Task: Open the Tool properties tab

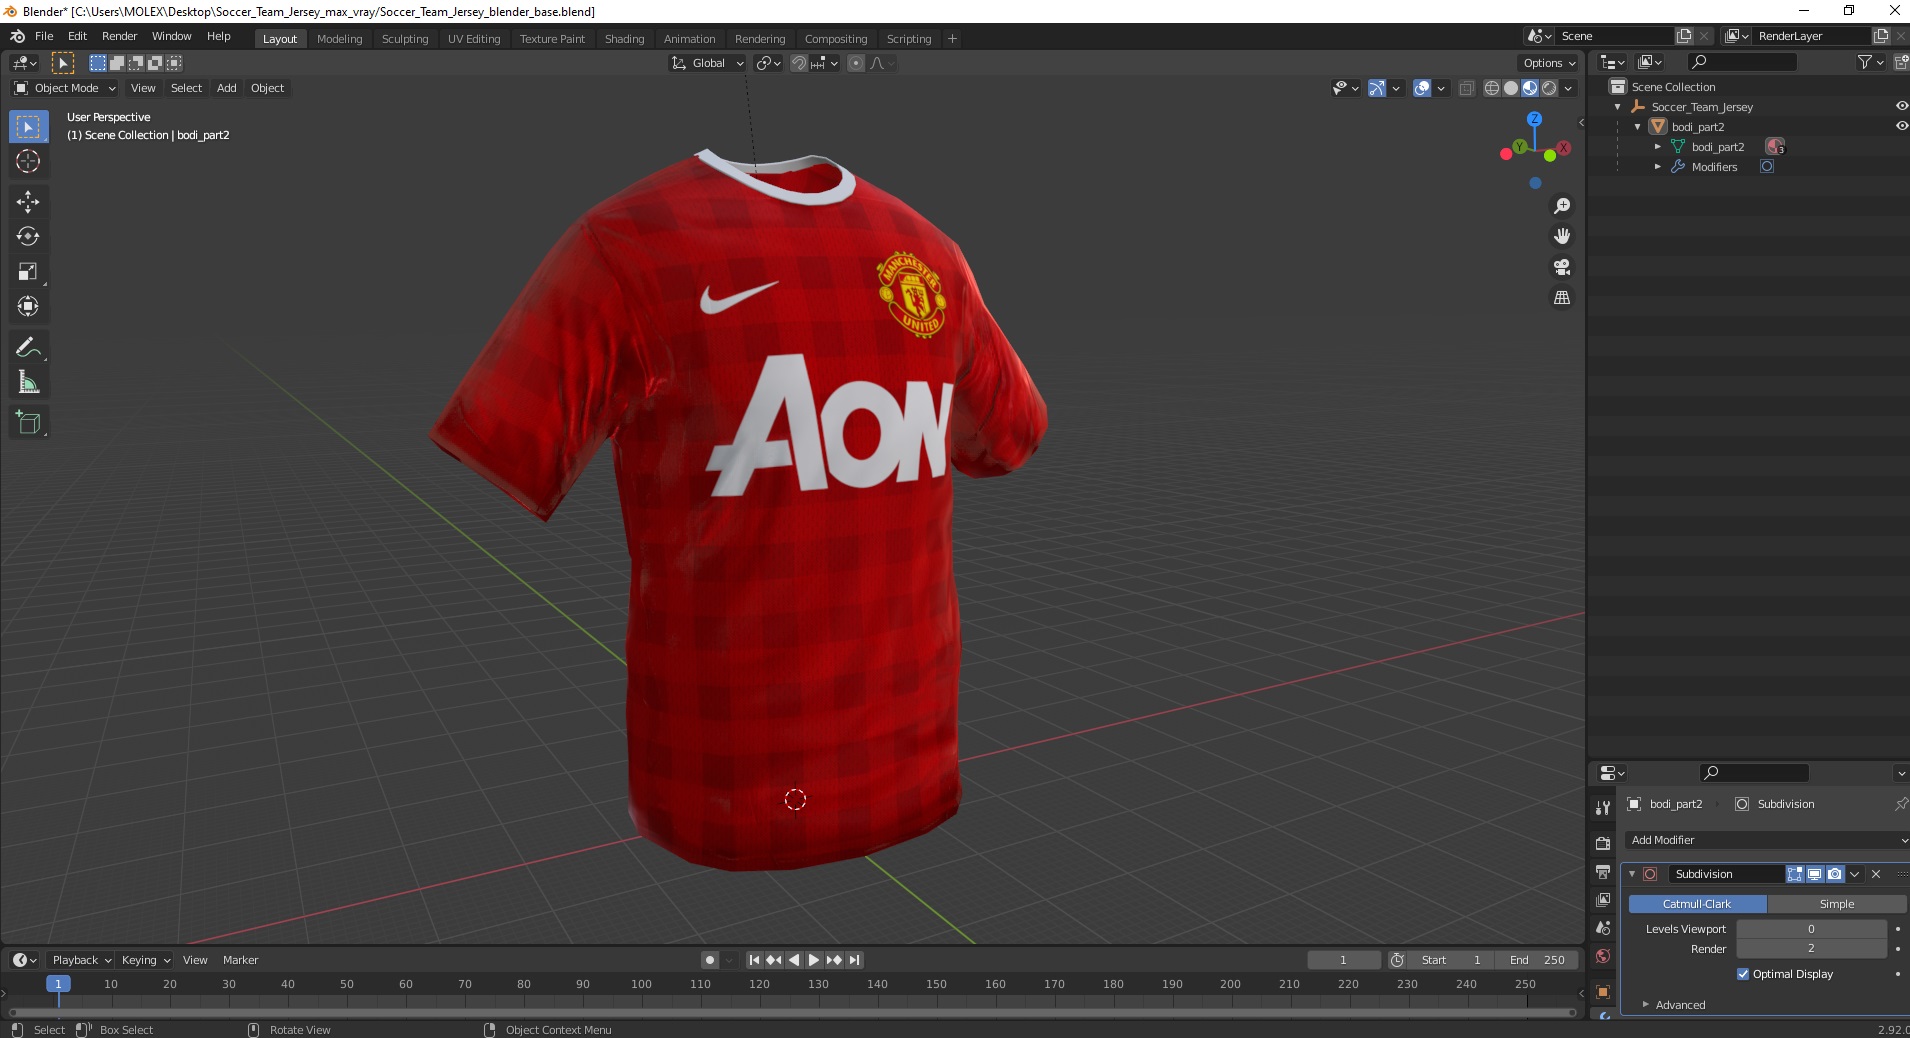Action: coord(1603,807)
